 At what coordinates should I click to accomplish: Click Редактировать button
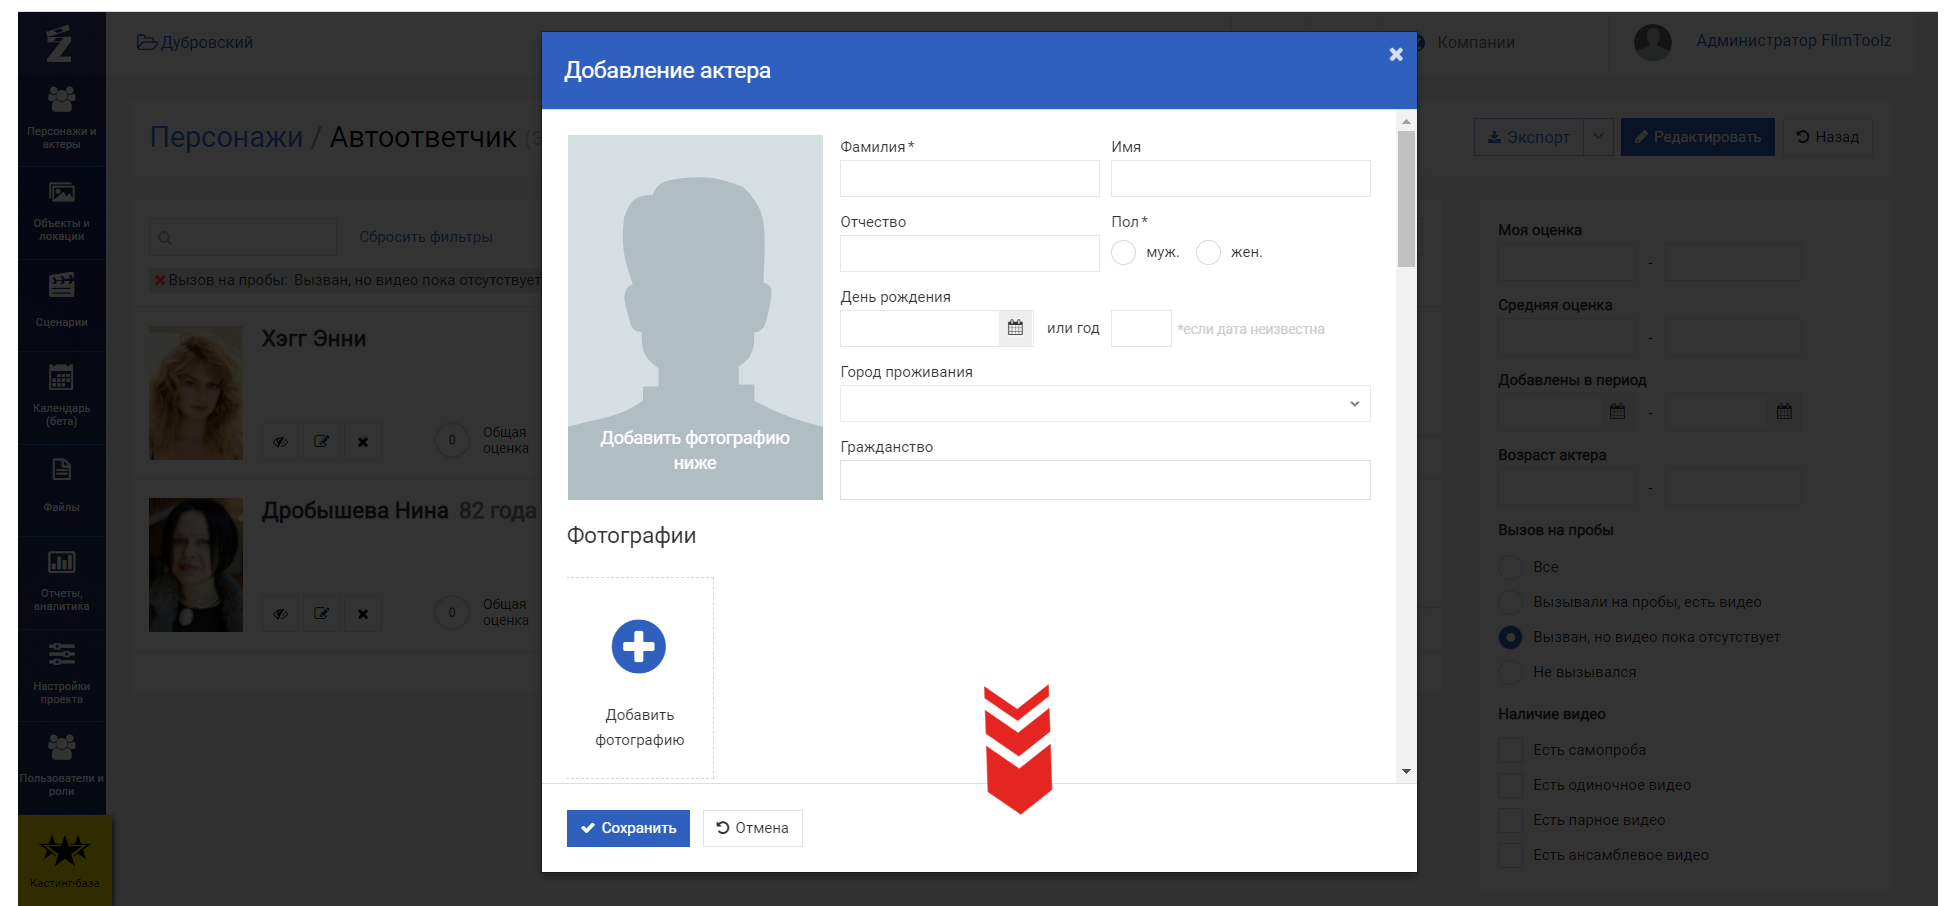[x=1697, y=137]
